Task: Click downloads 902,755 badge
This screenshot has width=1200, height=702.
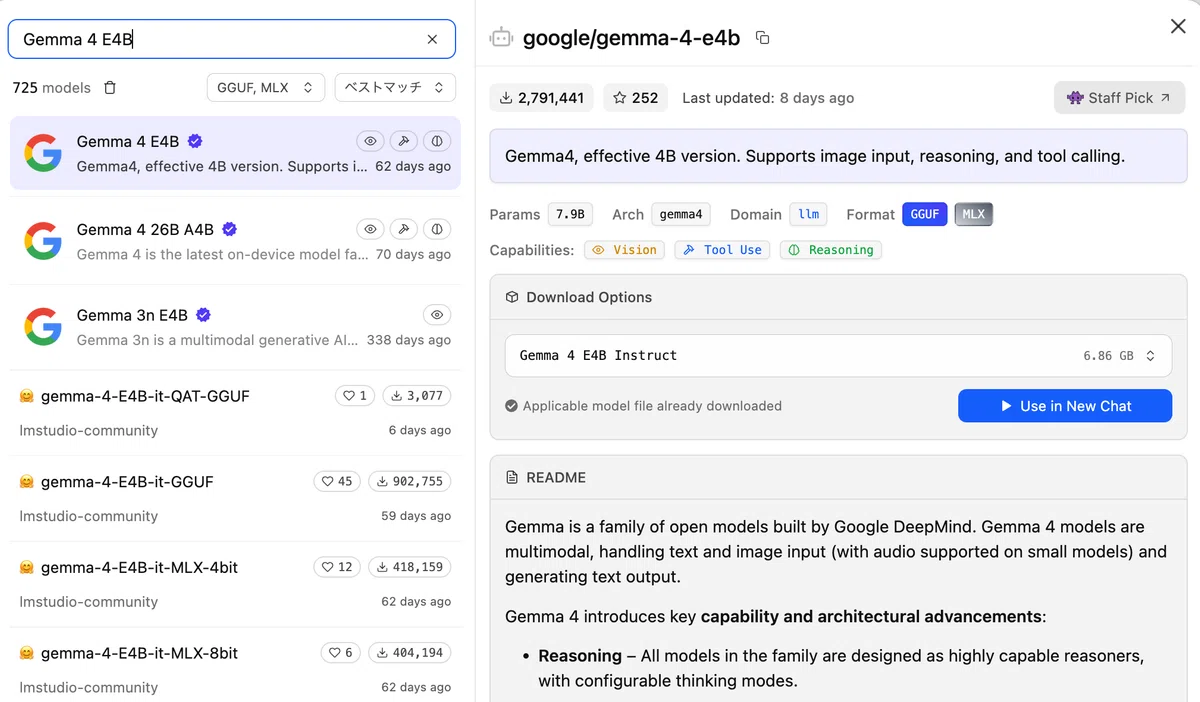Action: pyautogui.click(x=409, y=482)
